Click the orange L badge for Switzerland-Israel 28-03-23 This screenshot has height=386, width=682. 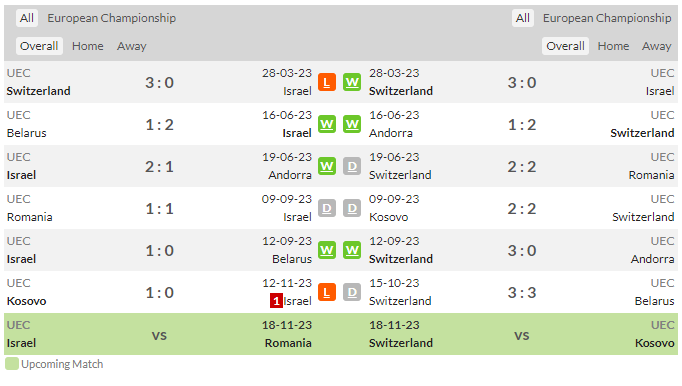(327, 82)
